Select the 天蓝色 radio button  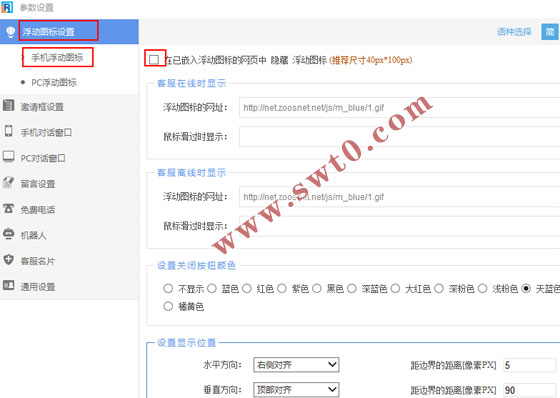pos(526,288)
